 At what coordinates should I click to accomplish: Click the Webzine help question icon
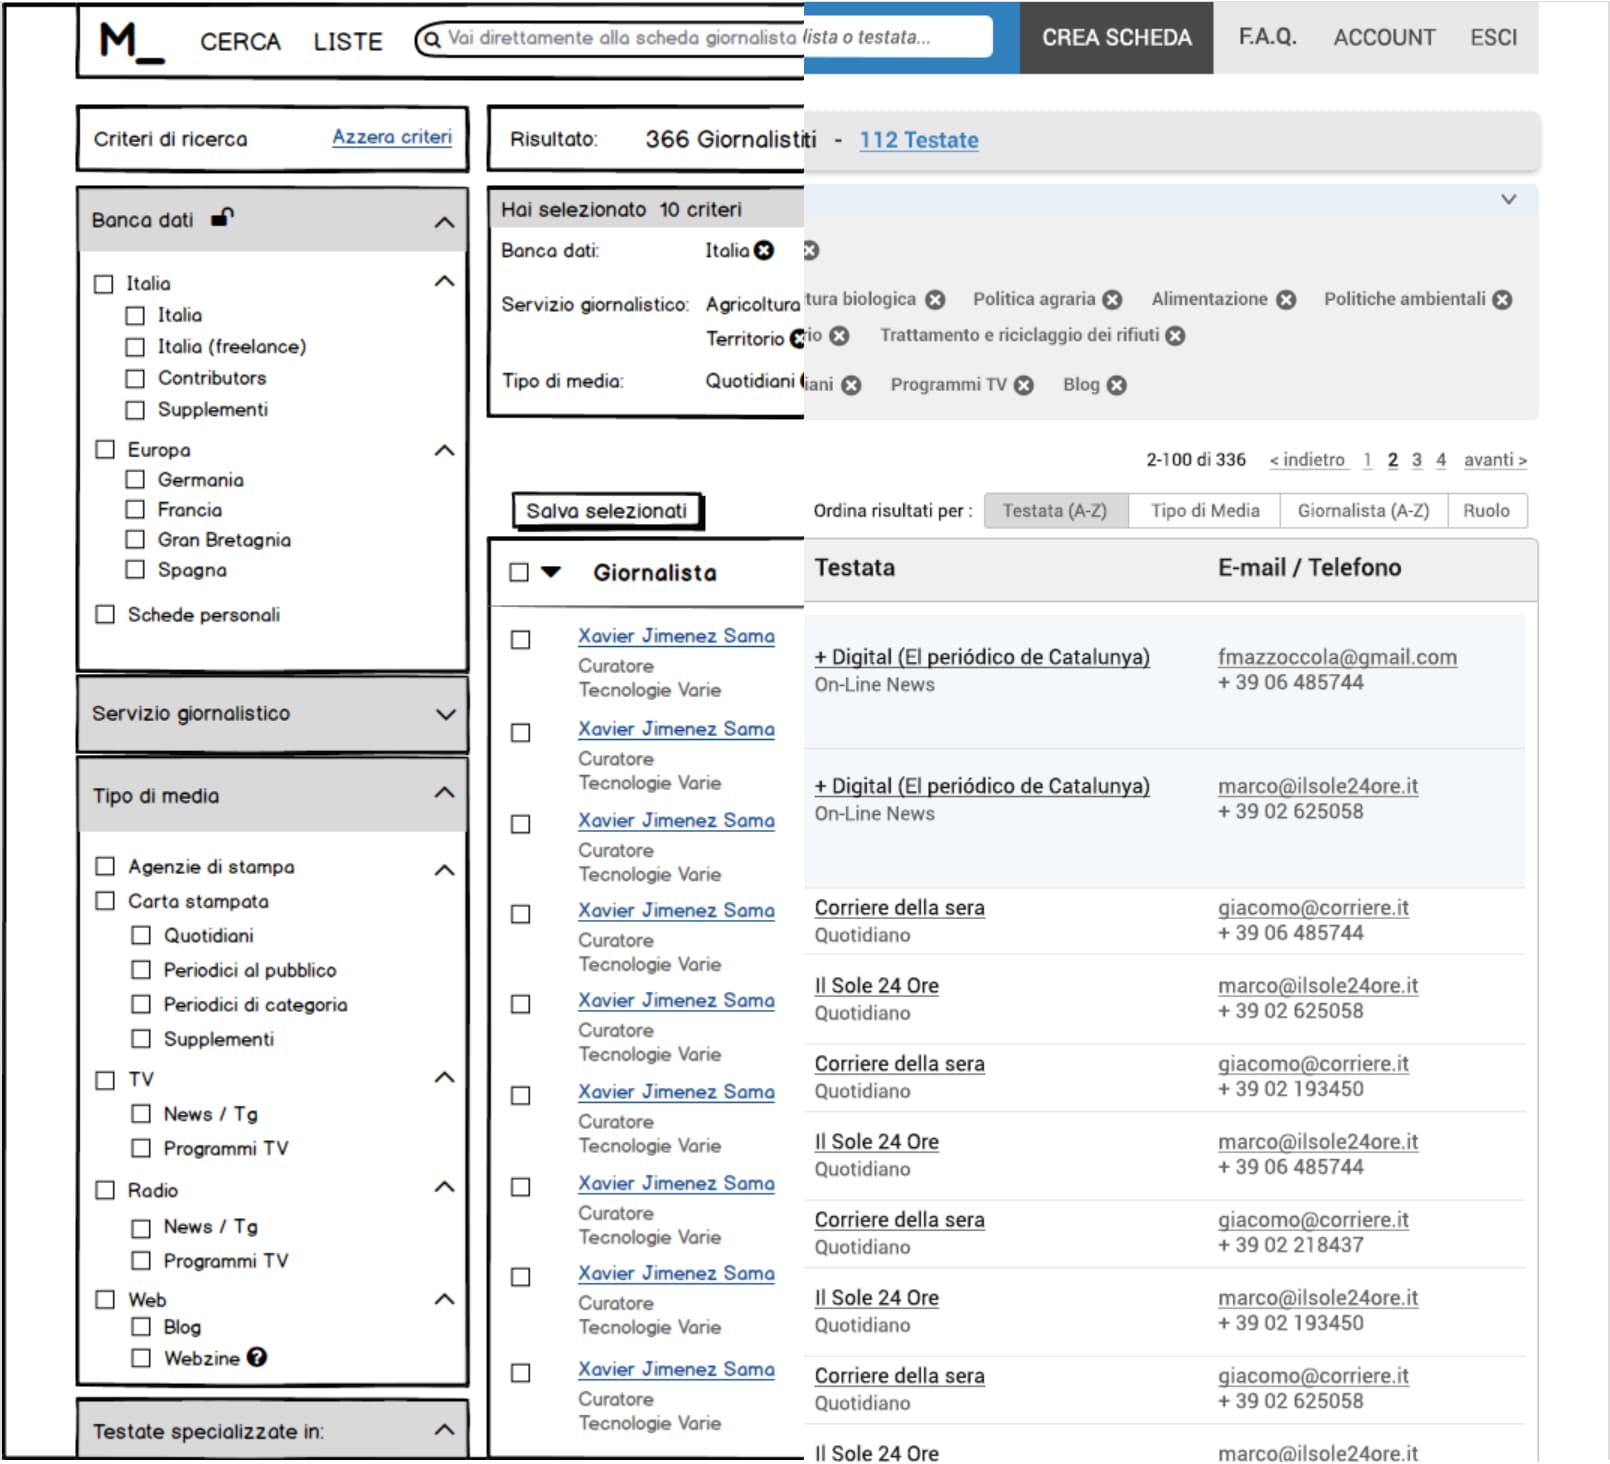pyautogui.click(x=257, y=1357)
